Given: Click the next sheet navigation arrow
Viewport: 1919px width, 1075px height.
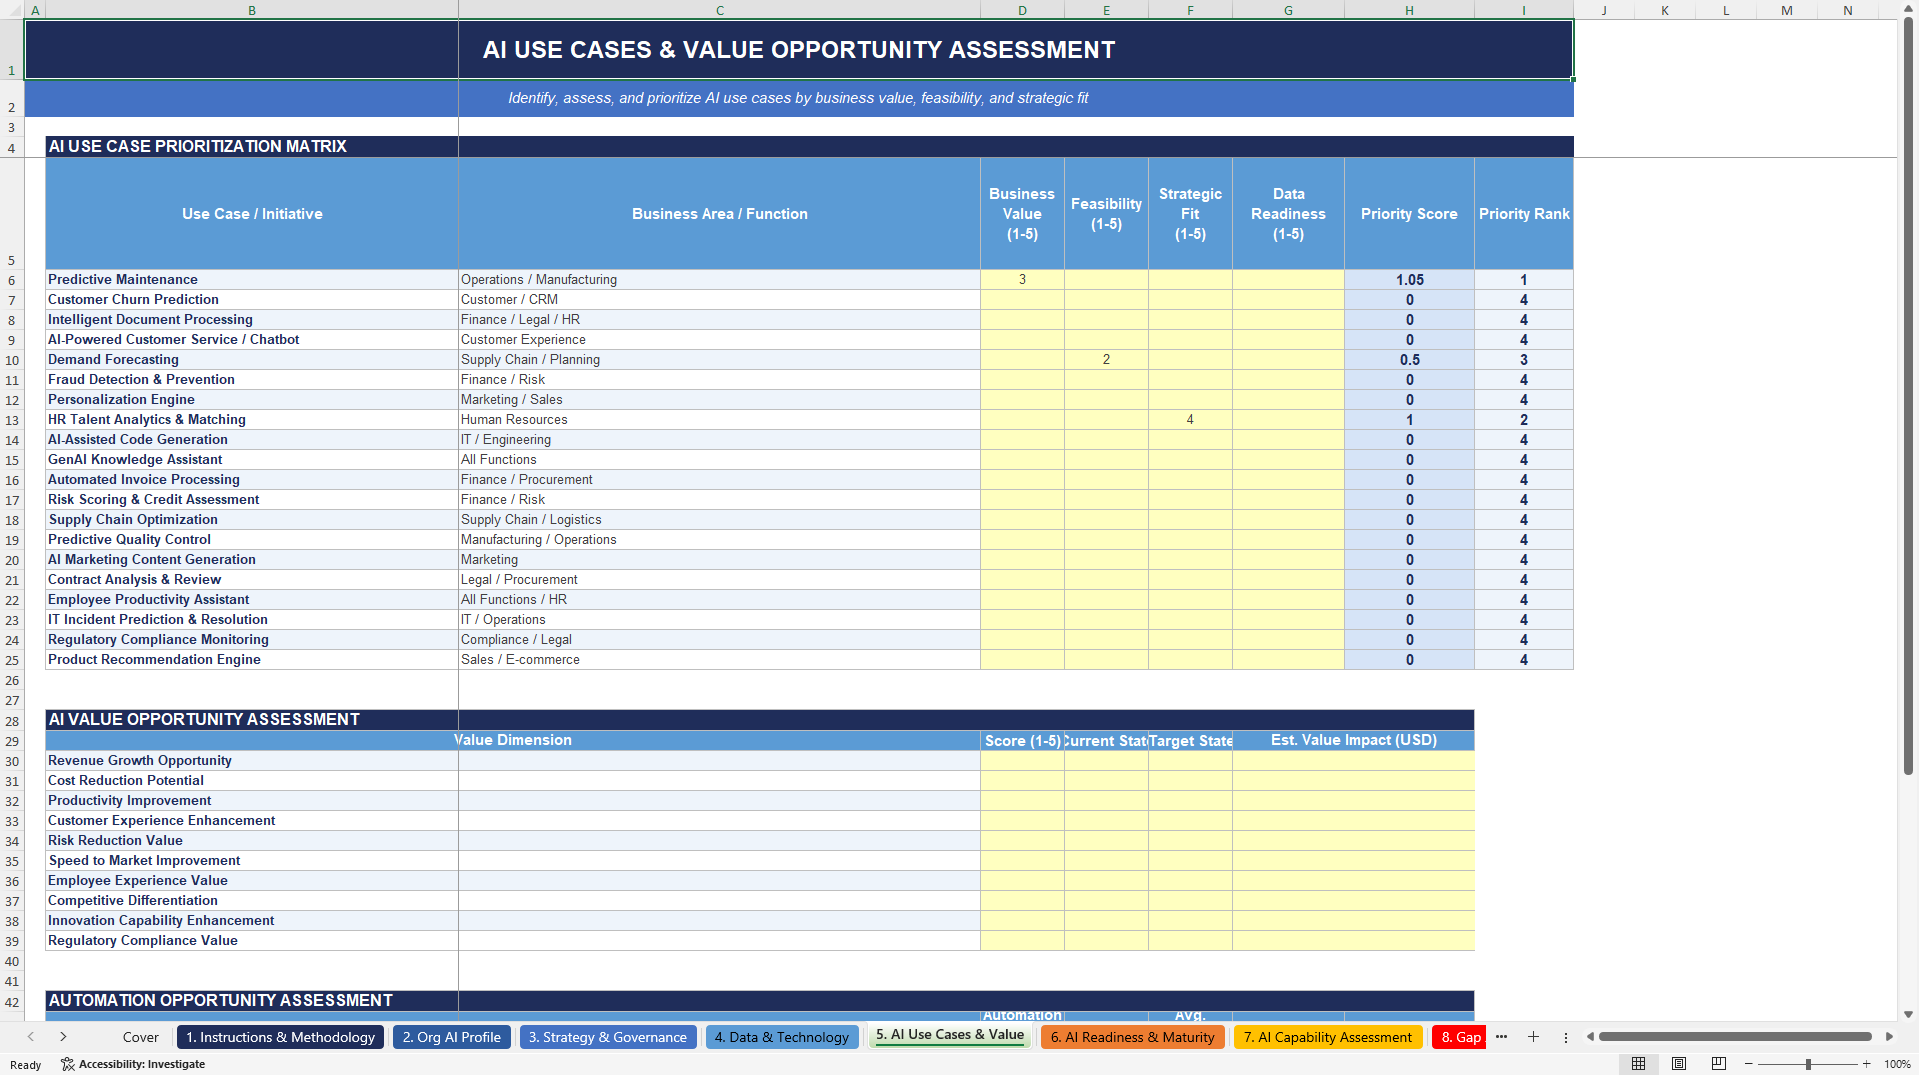Looking at the screenshot, I should pyautogui.click(x=63, y=1037).
